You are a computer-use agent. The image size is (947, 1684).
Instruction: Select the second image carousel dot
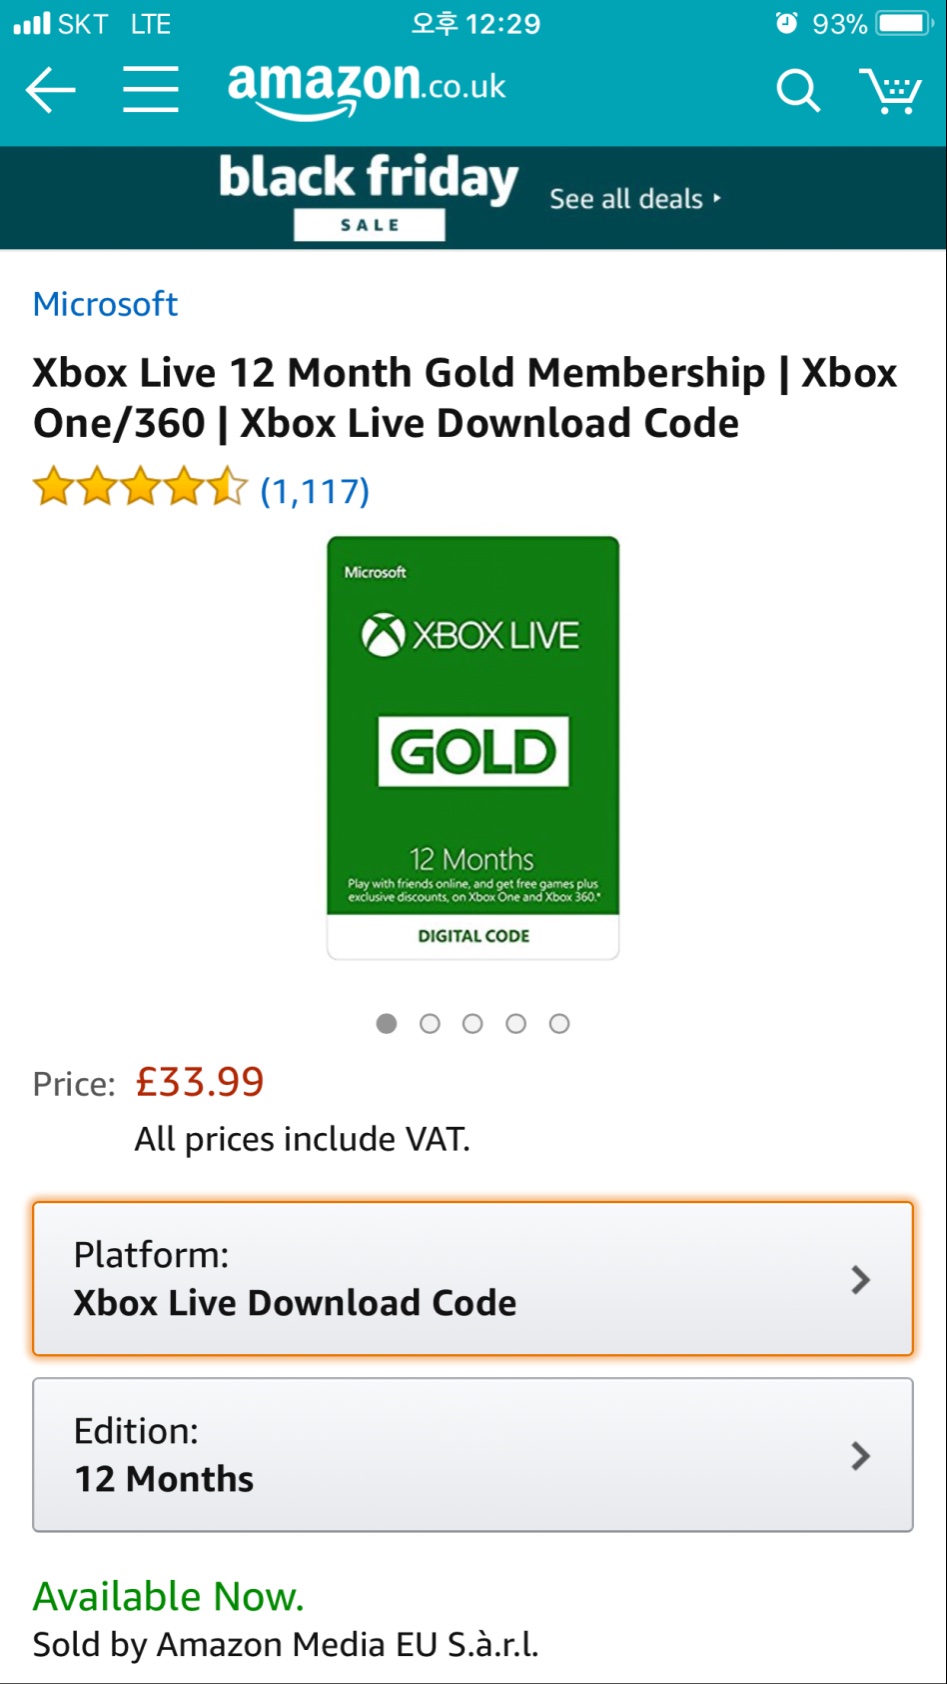coord(430,1023)
